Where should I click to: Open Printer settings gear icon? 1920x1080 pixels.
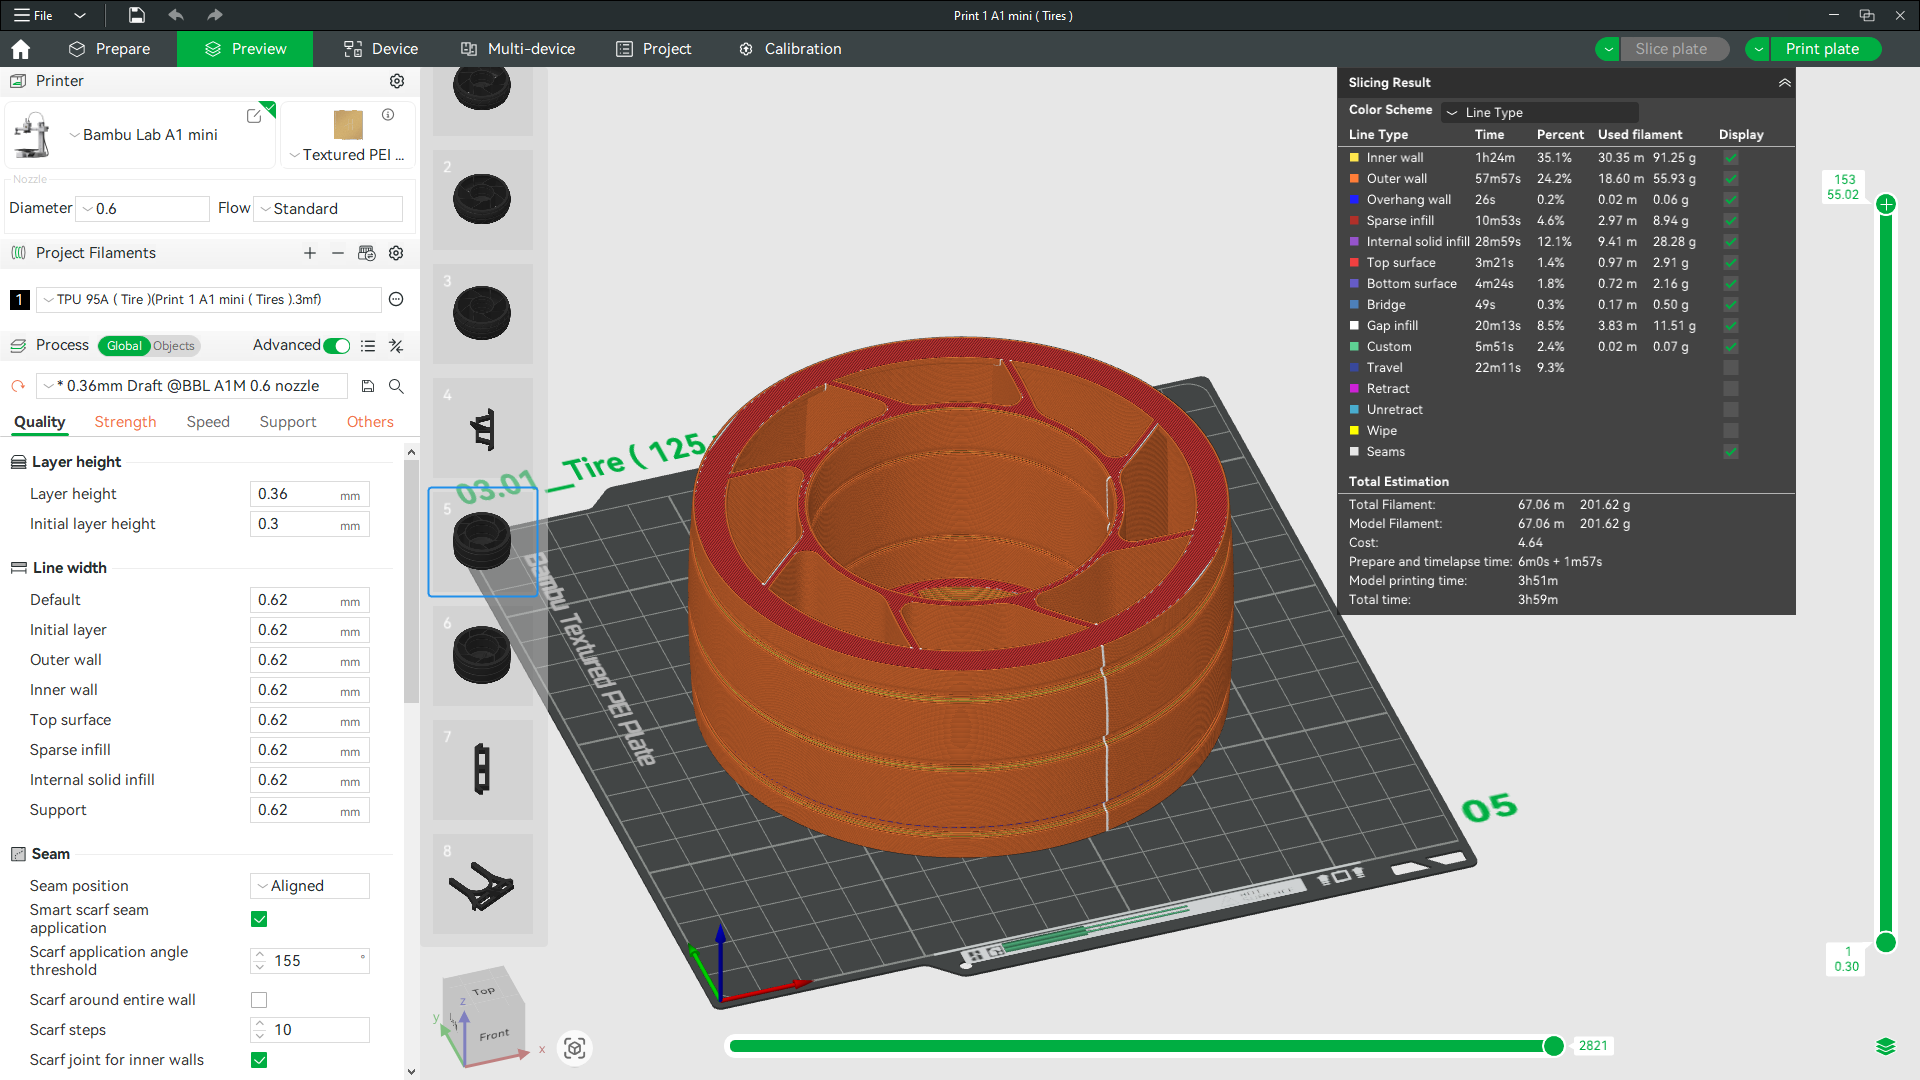point(397,81)
